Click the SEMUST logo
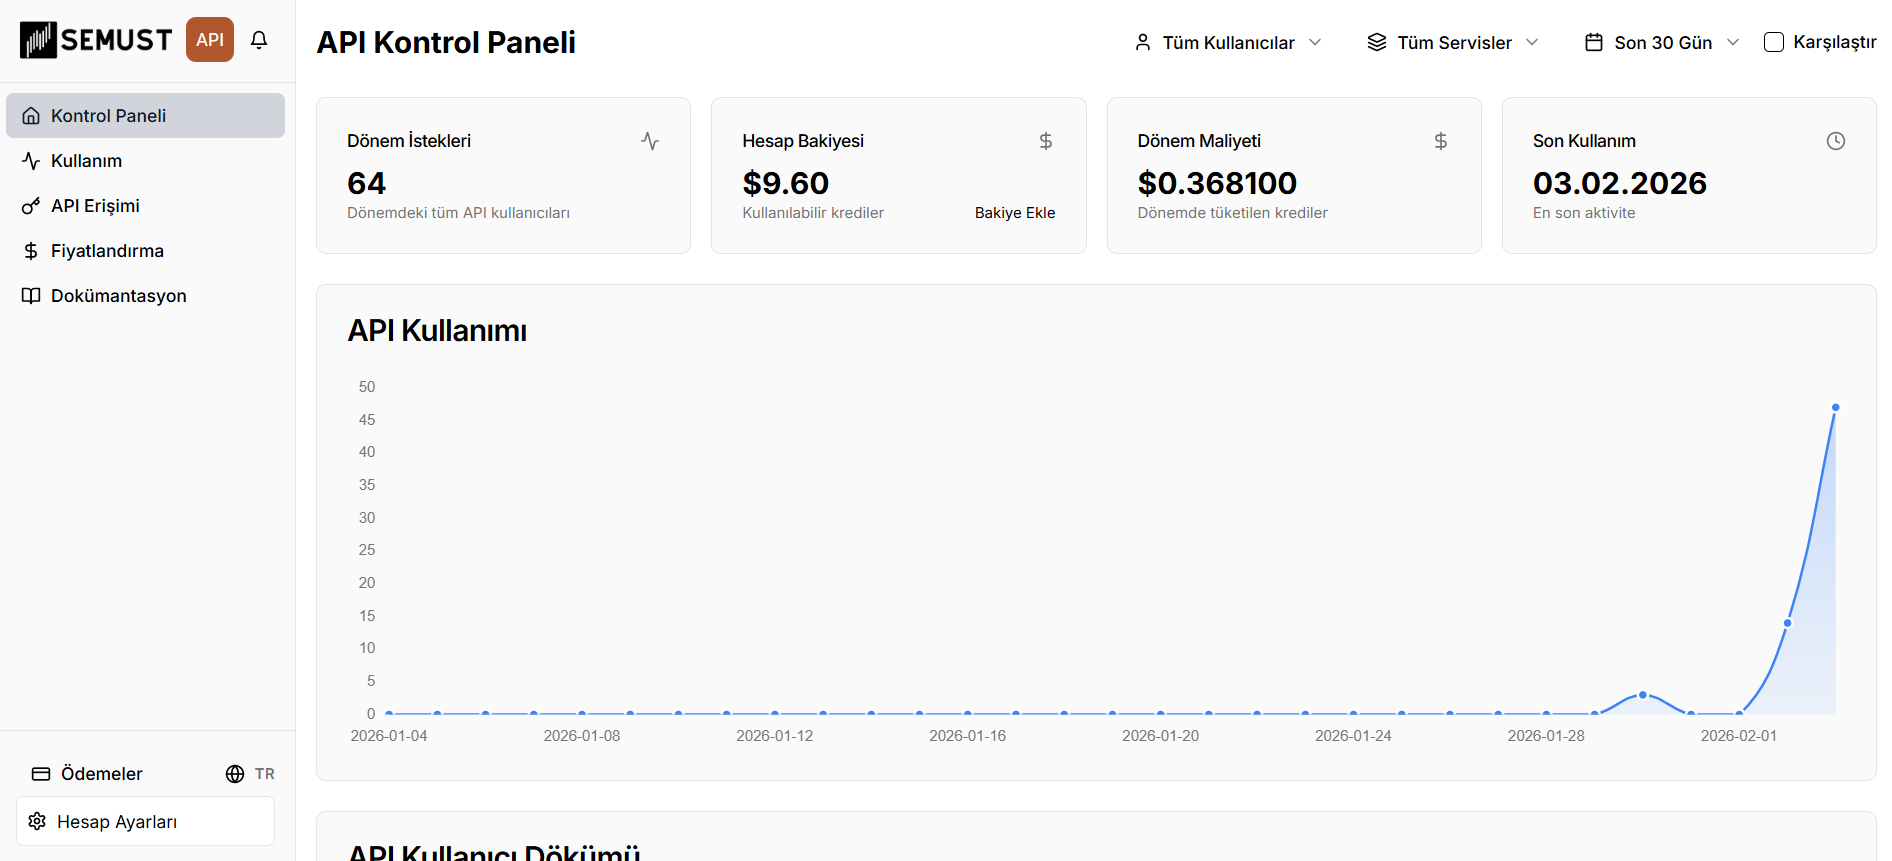The image size is (1892, 861). coord(96,40)
